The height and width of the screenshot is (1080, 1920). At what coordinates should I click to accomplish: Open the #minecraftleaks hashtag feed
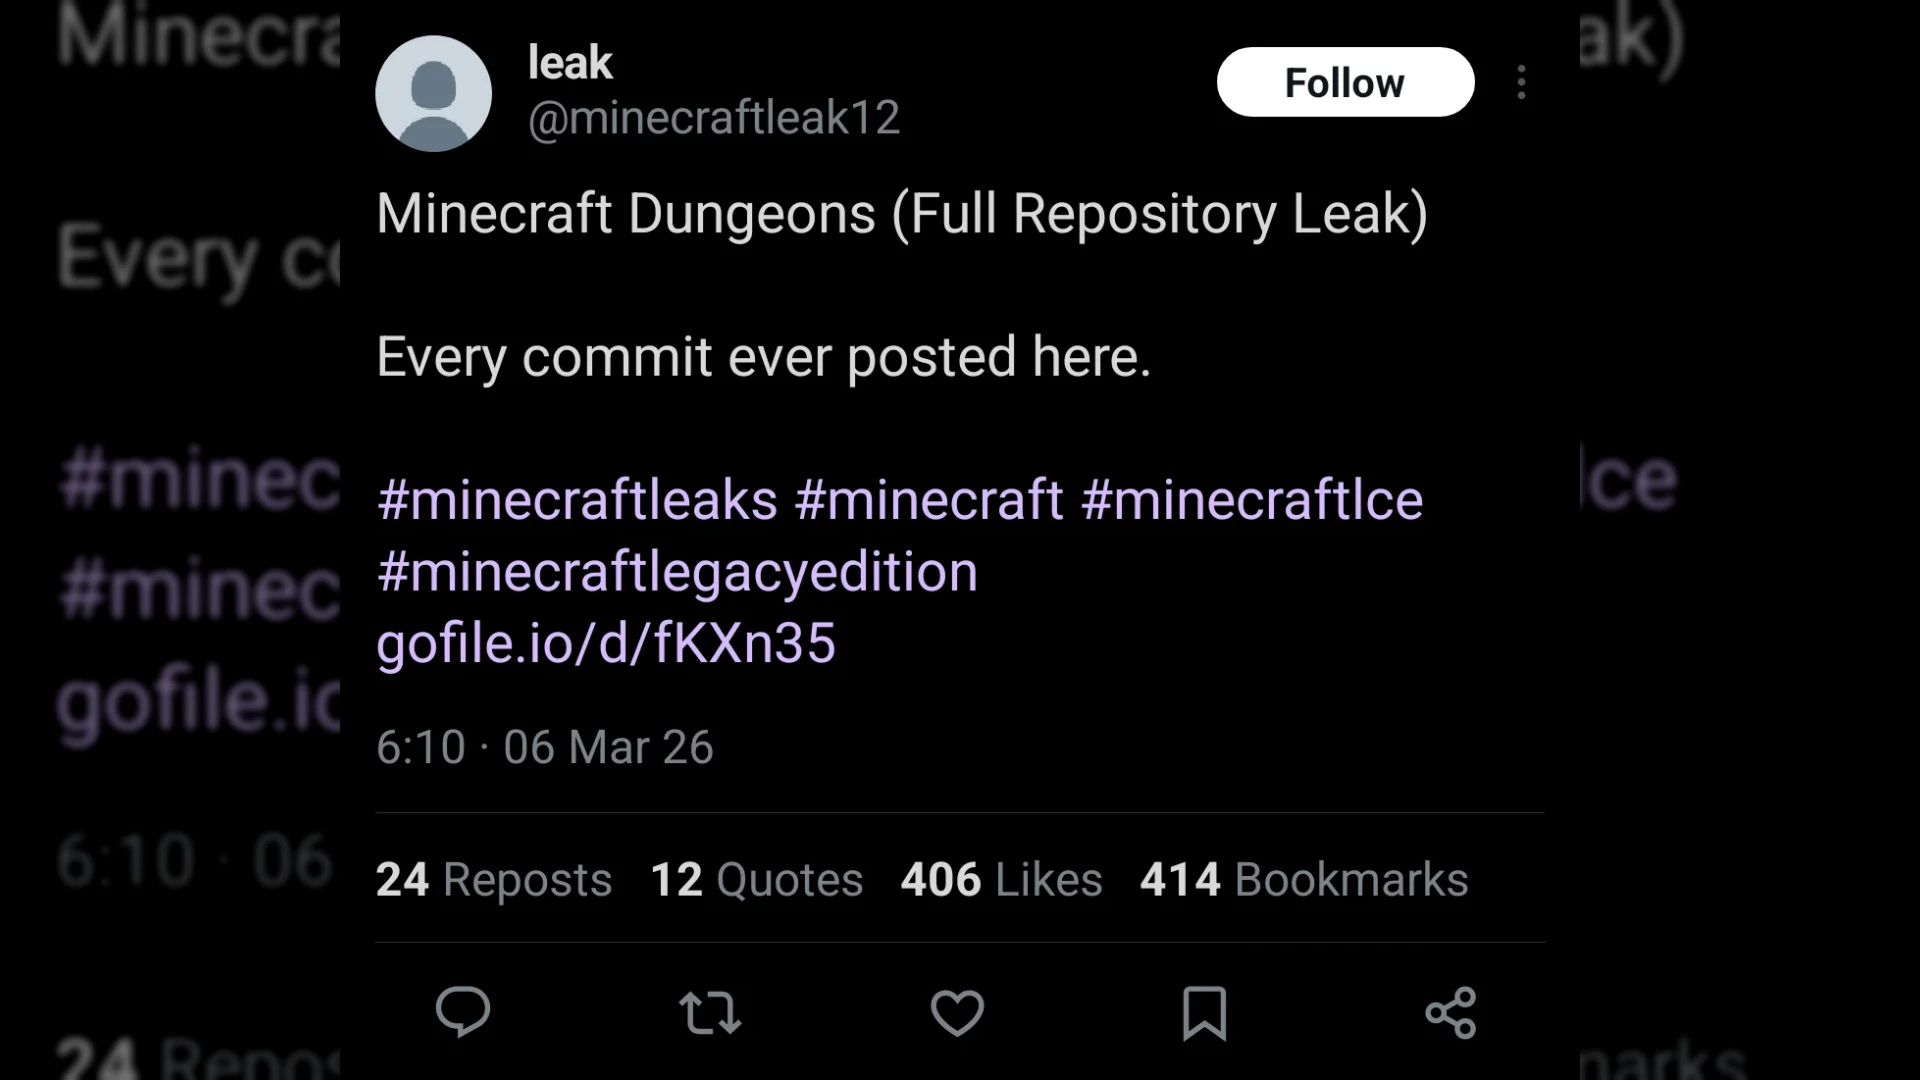(x=576, y=499)
